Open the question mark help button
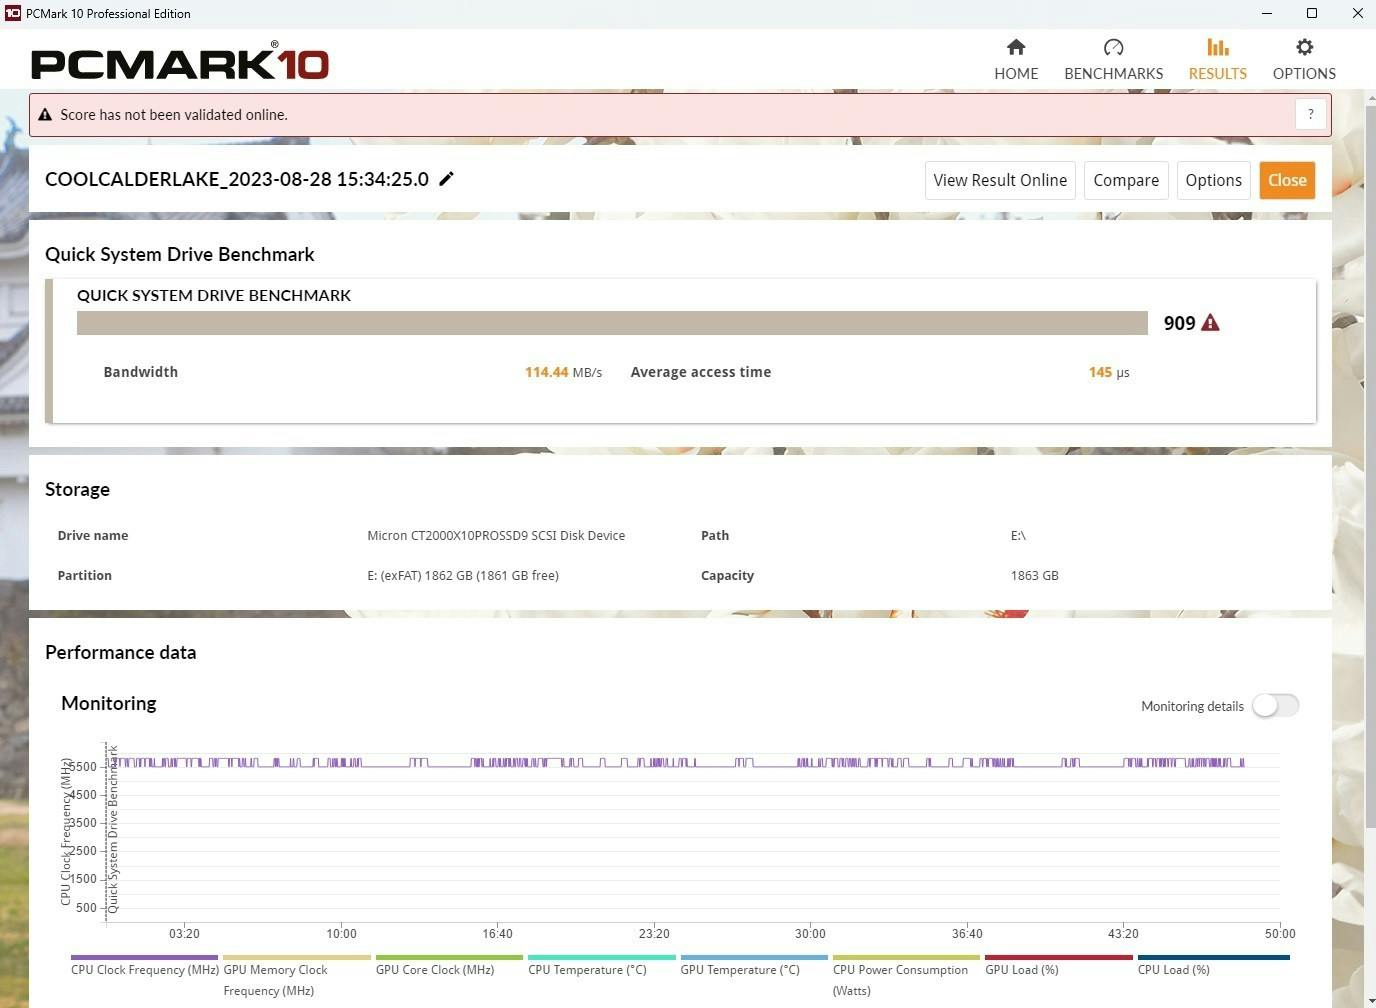The image size is (1376, 1008). pos(1310,114)
